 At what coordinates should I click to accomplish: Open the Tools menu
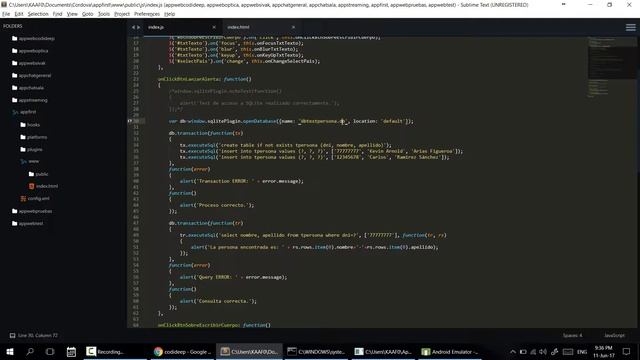click(104, 14)
